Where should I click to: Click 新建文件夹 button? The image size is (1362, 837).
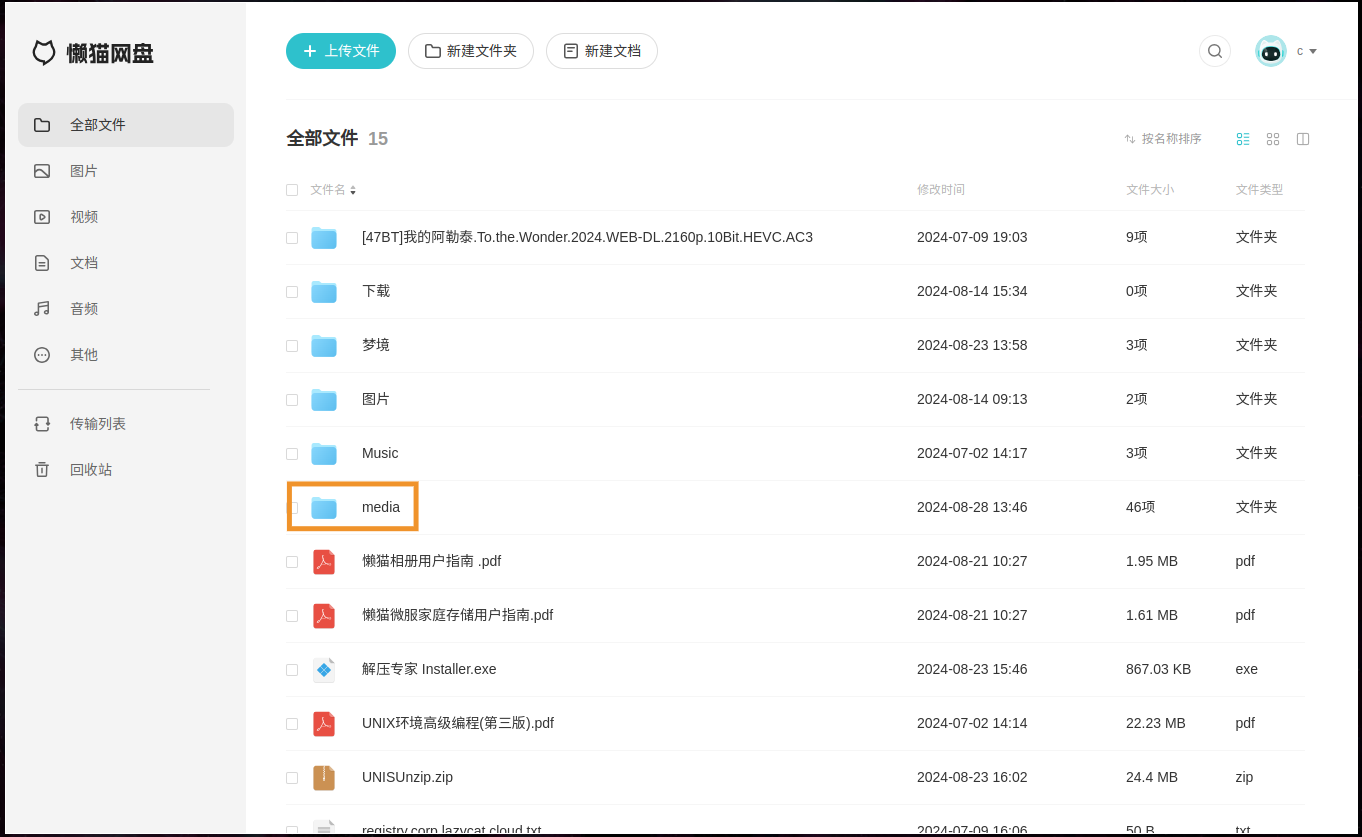pyautogui.click(x=471, y=51)
